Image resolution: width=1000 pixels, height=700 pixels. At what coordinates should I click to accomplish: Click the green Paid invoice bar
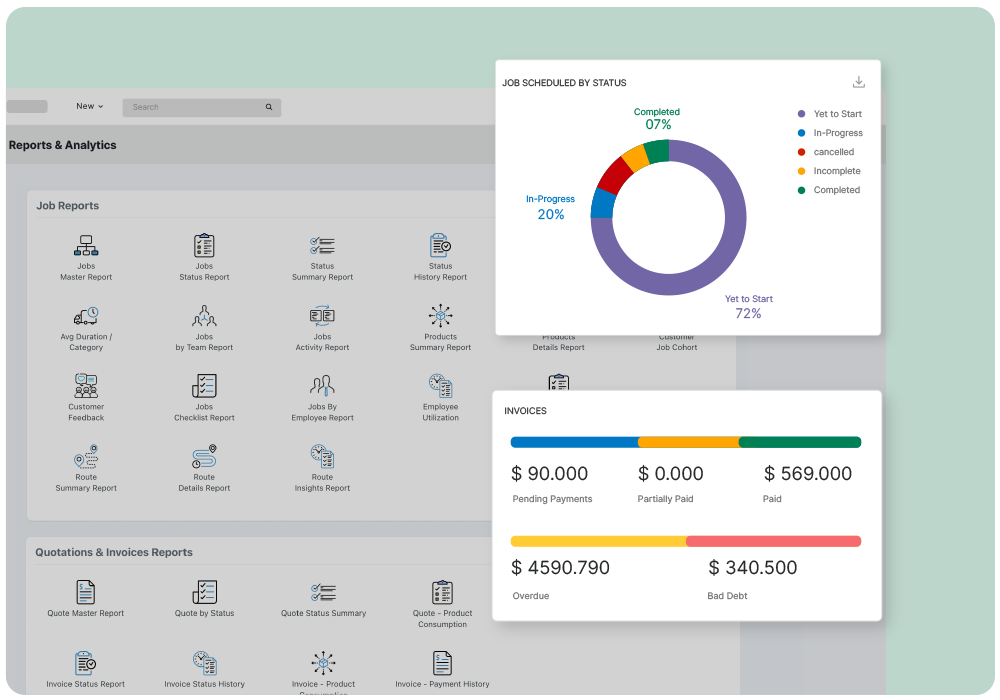pyautogui.click(x=800, y=442)
